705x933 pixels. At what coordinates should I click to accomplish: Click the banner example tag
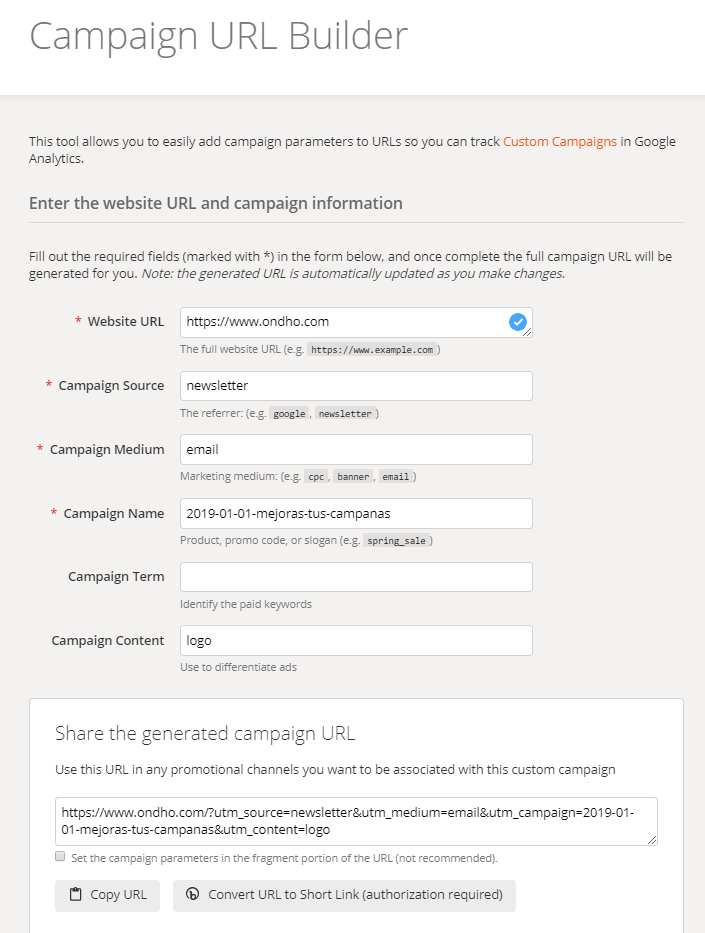tap(353, 477)
